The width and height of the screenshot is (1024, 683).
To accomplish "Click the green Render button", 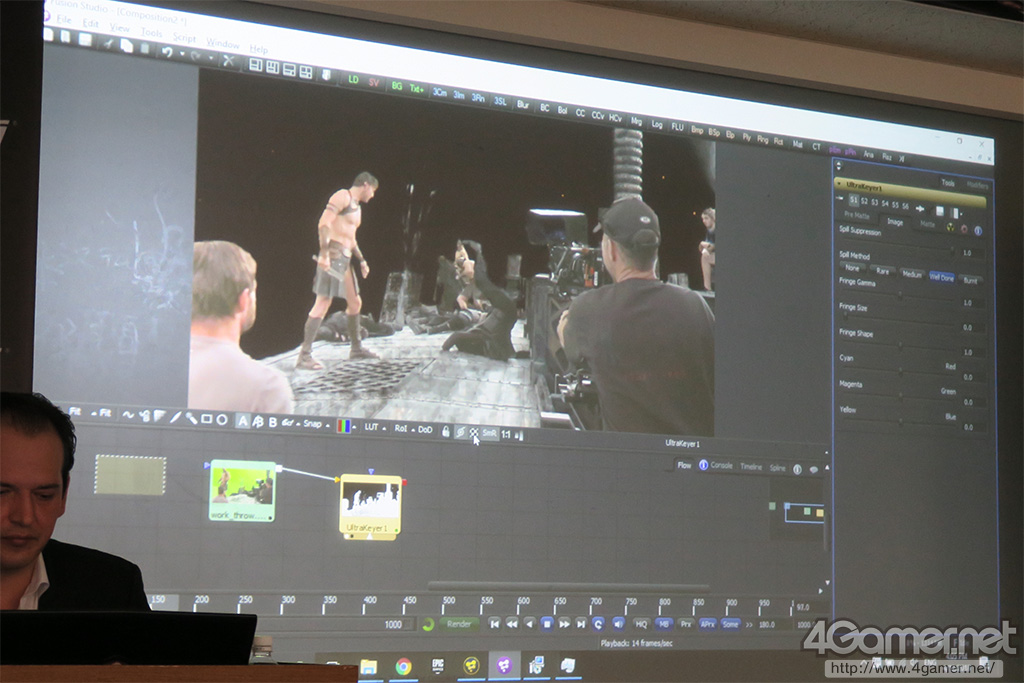I will [458, 624].
